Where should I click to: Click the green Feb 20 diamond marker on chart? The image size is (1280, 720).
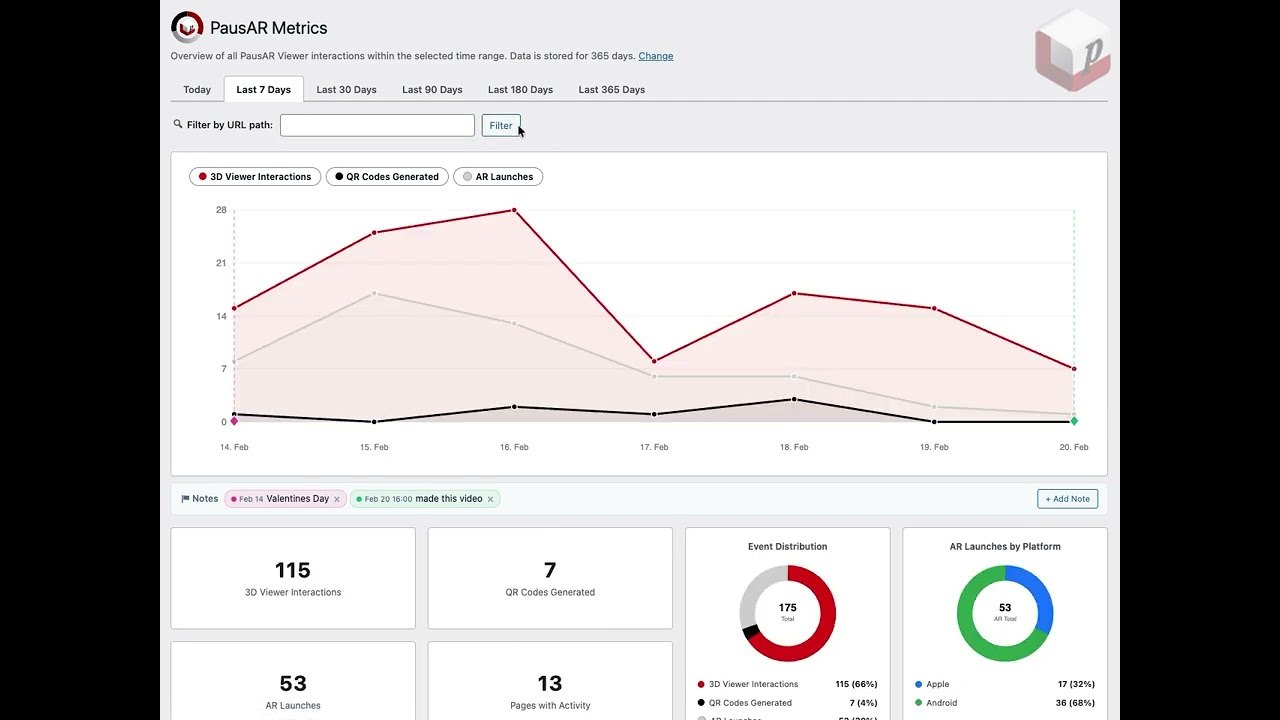(x=1074, y=421)
